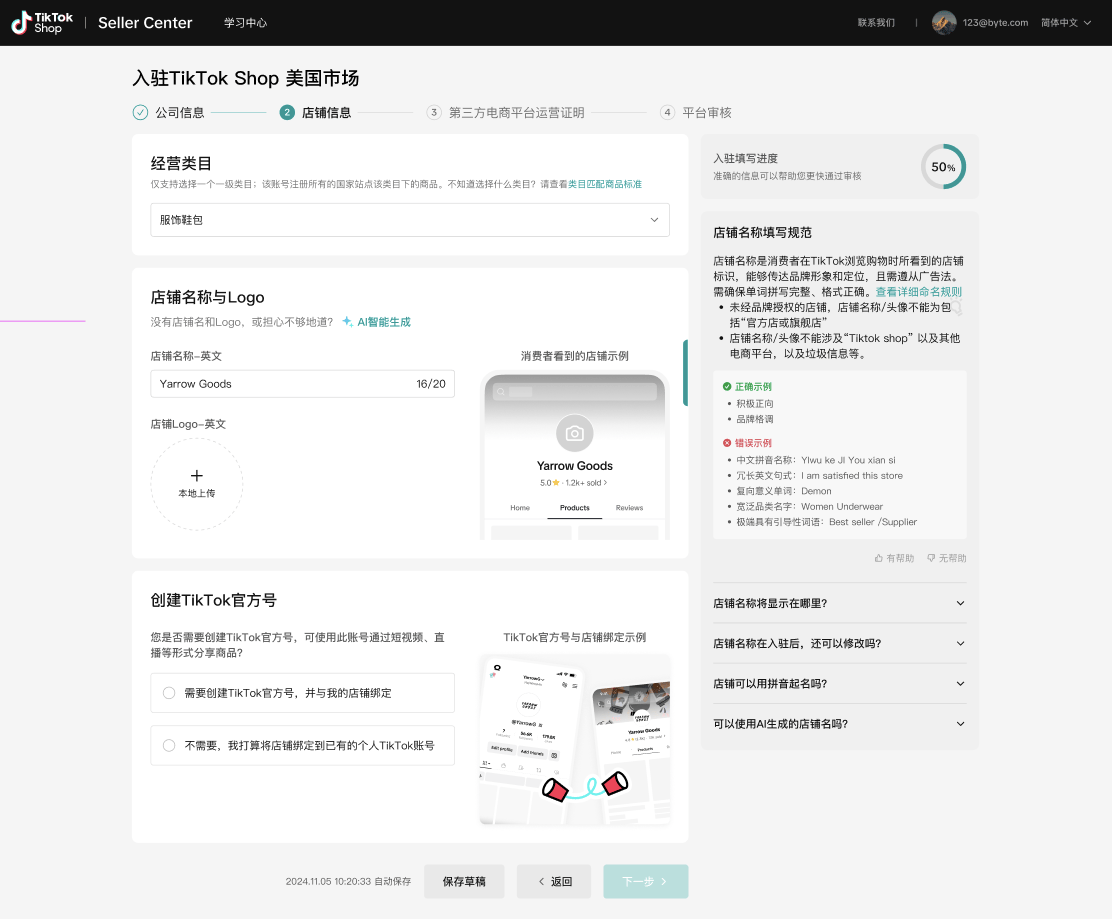The image size is (1112, 919).
Task: Click the camera placeholder in store preview
Action: (574, 433)
